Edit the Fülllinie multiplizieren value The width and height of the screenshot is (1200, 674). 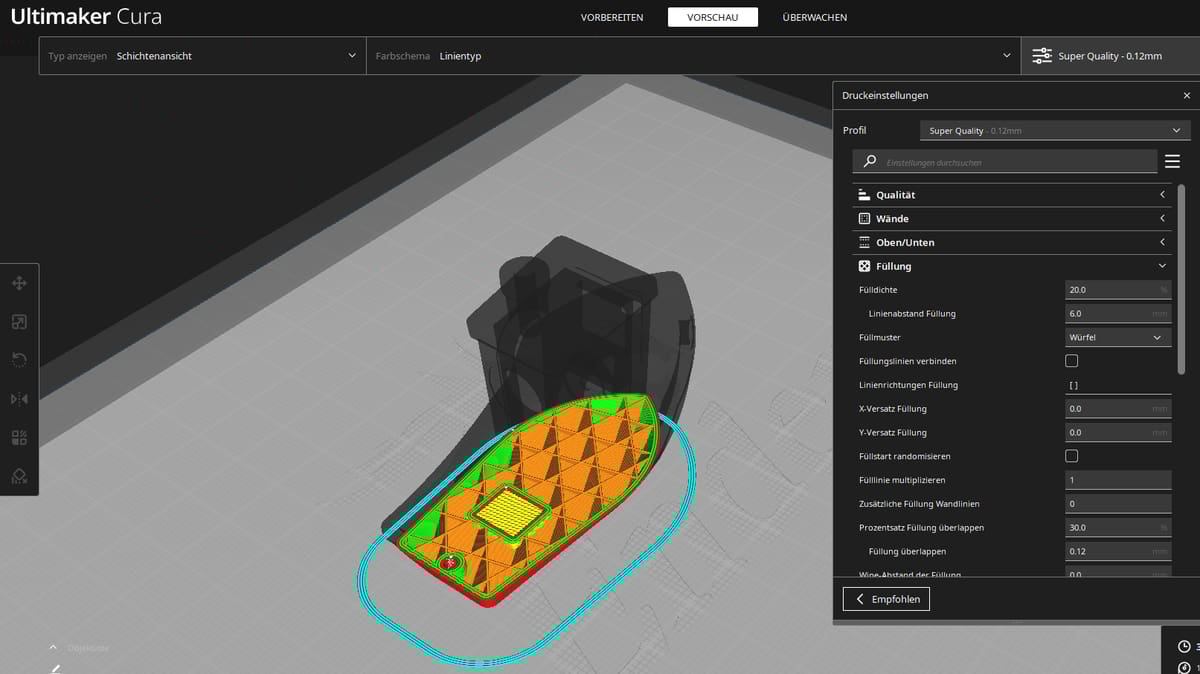pos(1118,480)
